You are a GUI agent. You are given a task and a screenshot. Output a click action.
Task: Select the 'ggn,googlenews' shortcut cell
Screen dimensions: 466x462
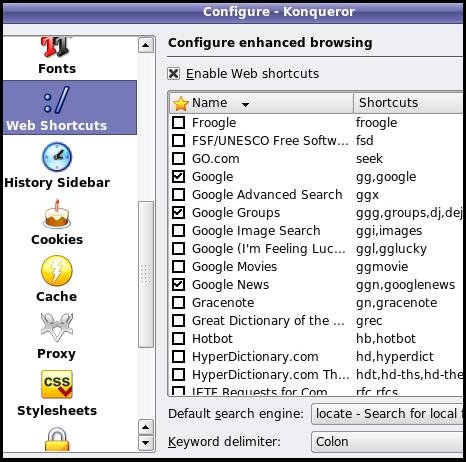coord(405,285)
